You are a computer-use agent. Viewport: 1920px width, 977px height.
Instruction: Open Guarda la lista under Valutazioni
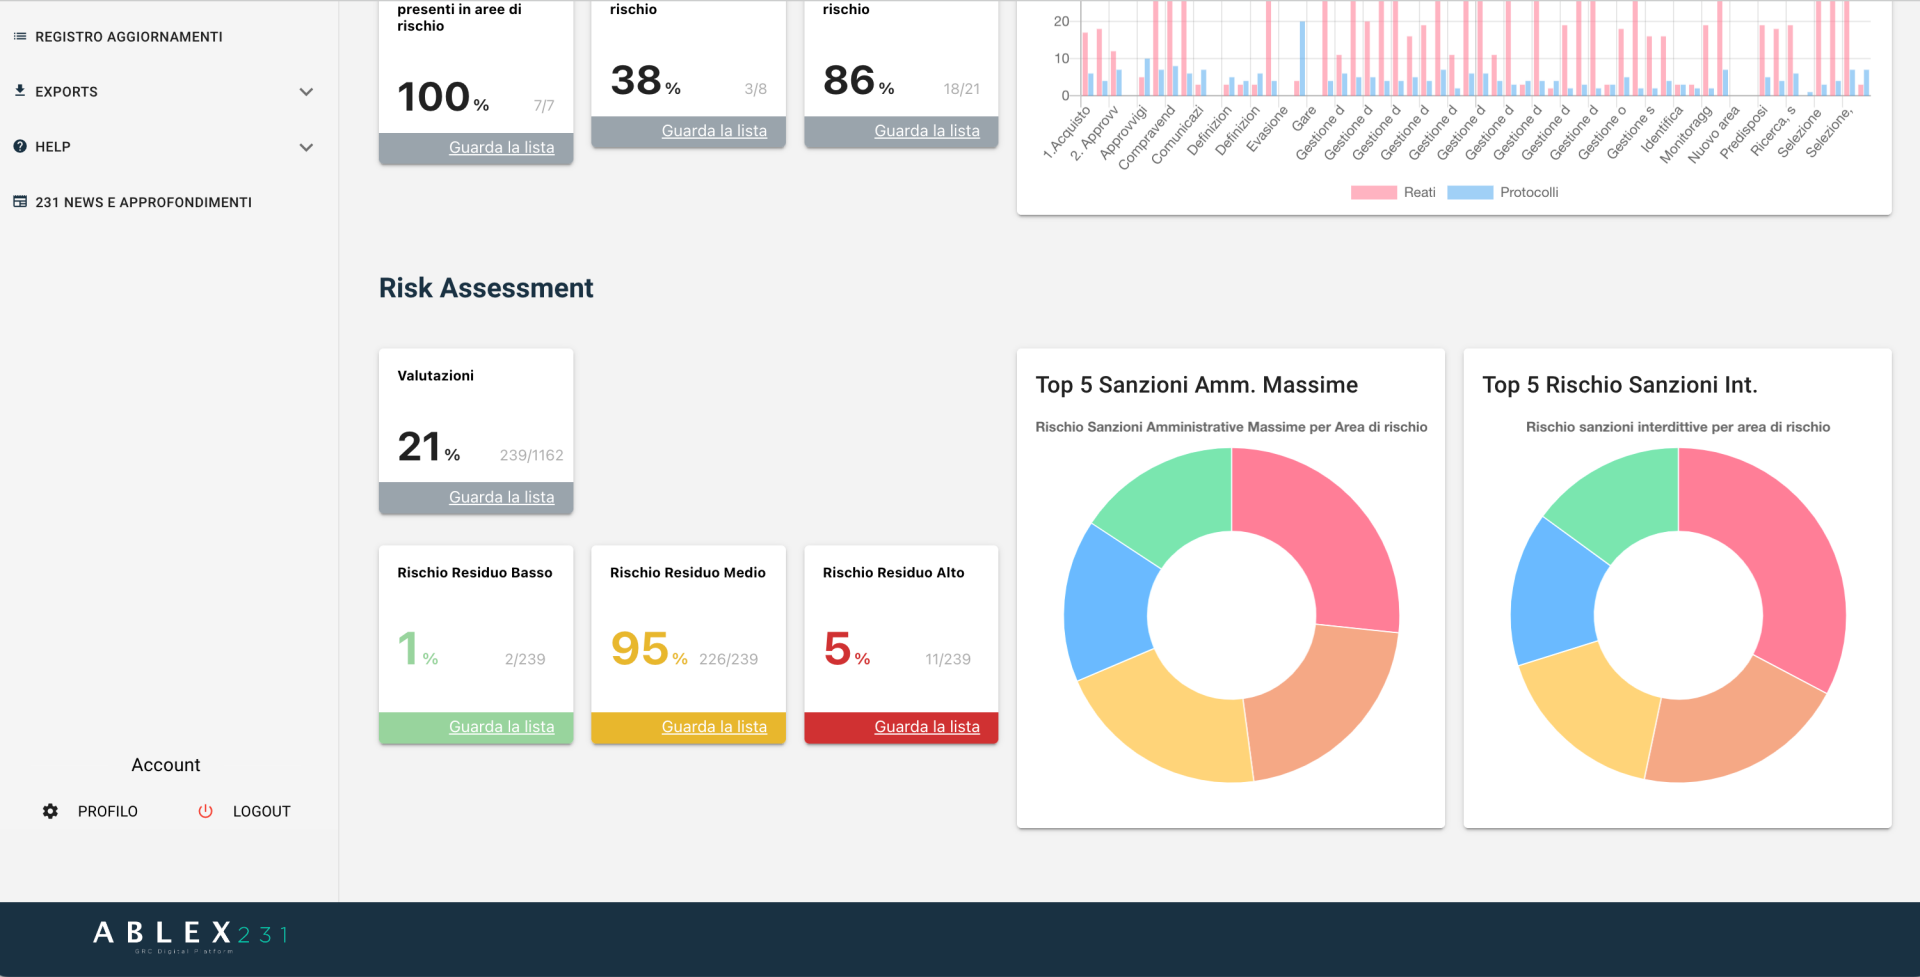tap(501, 497)
